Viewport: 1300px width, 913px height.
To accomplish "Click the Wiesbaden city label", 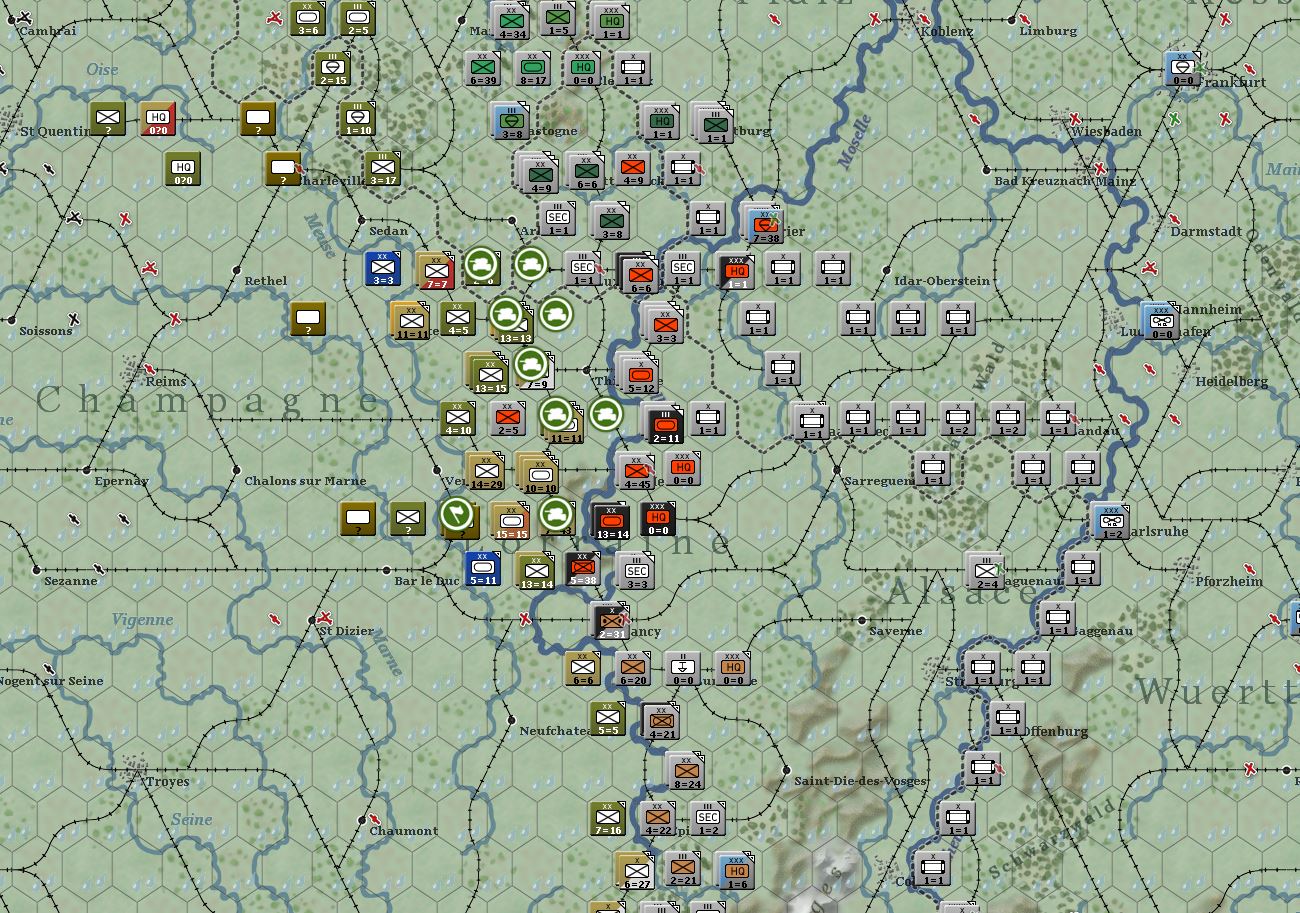I will click(1106, 131).
